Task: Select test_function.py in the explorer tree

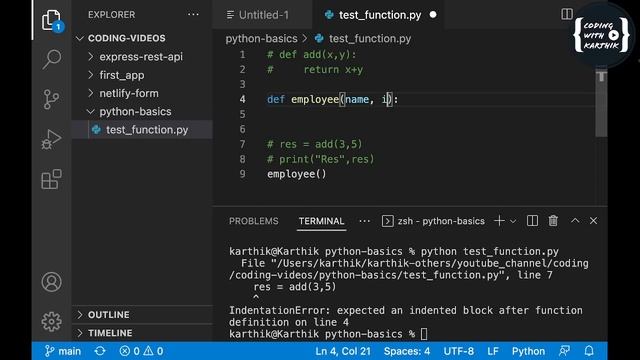Action: (142, 129)
